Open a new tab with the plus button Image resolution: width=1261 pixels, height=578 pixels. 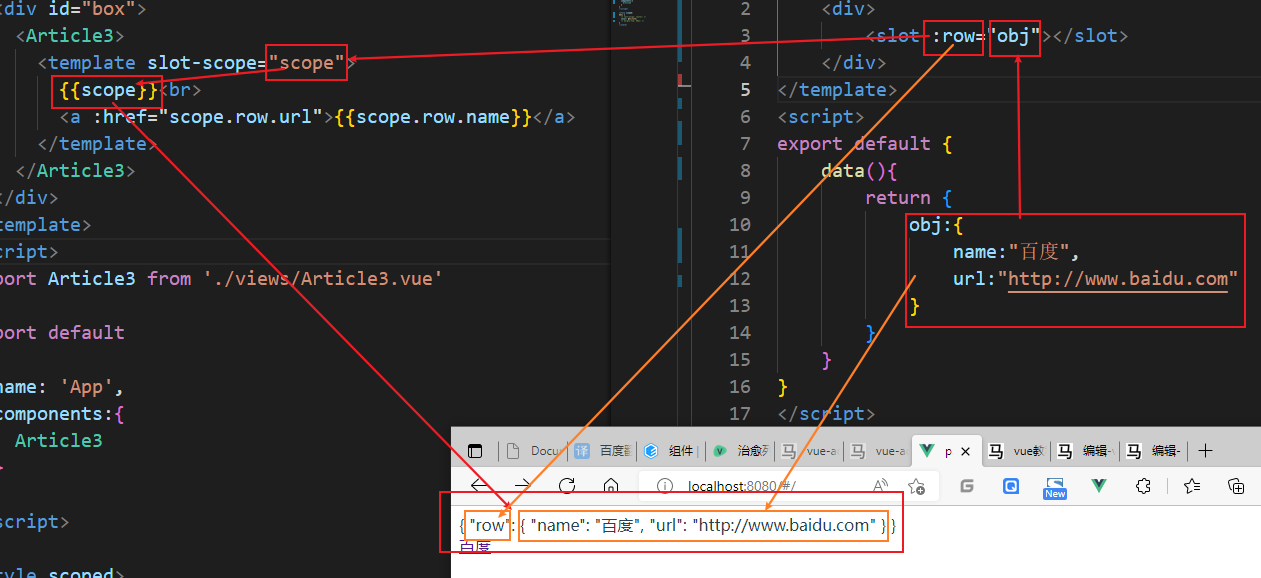1206,450
